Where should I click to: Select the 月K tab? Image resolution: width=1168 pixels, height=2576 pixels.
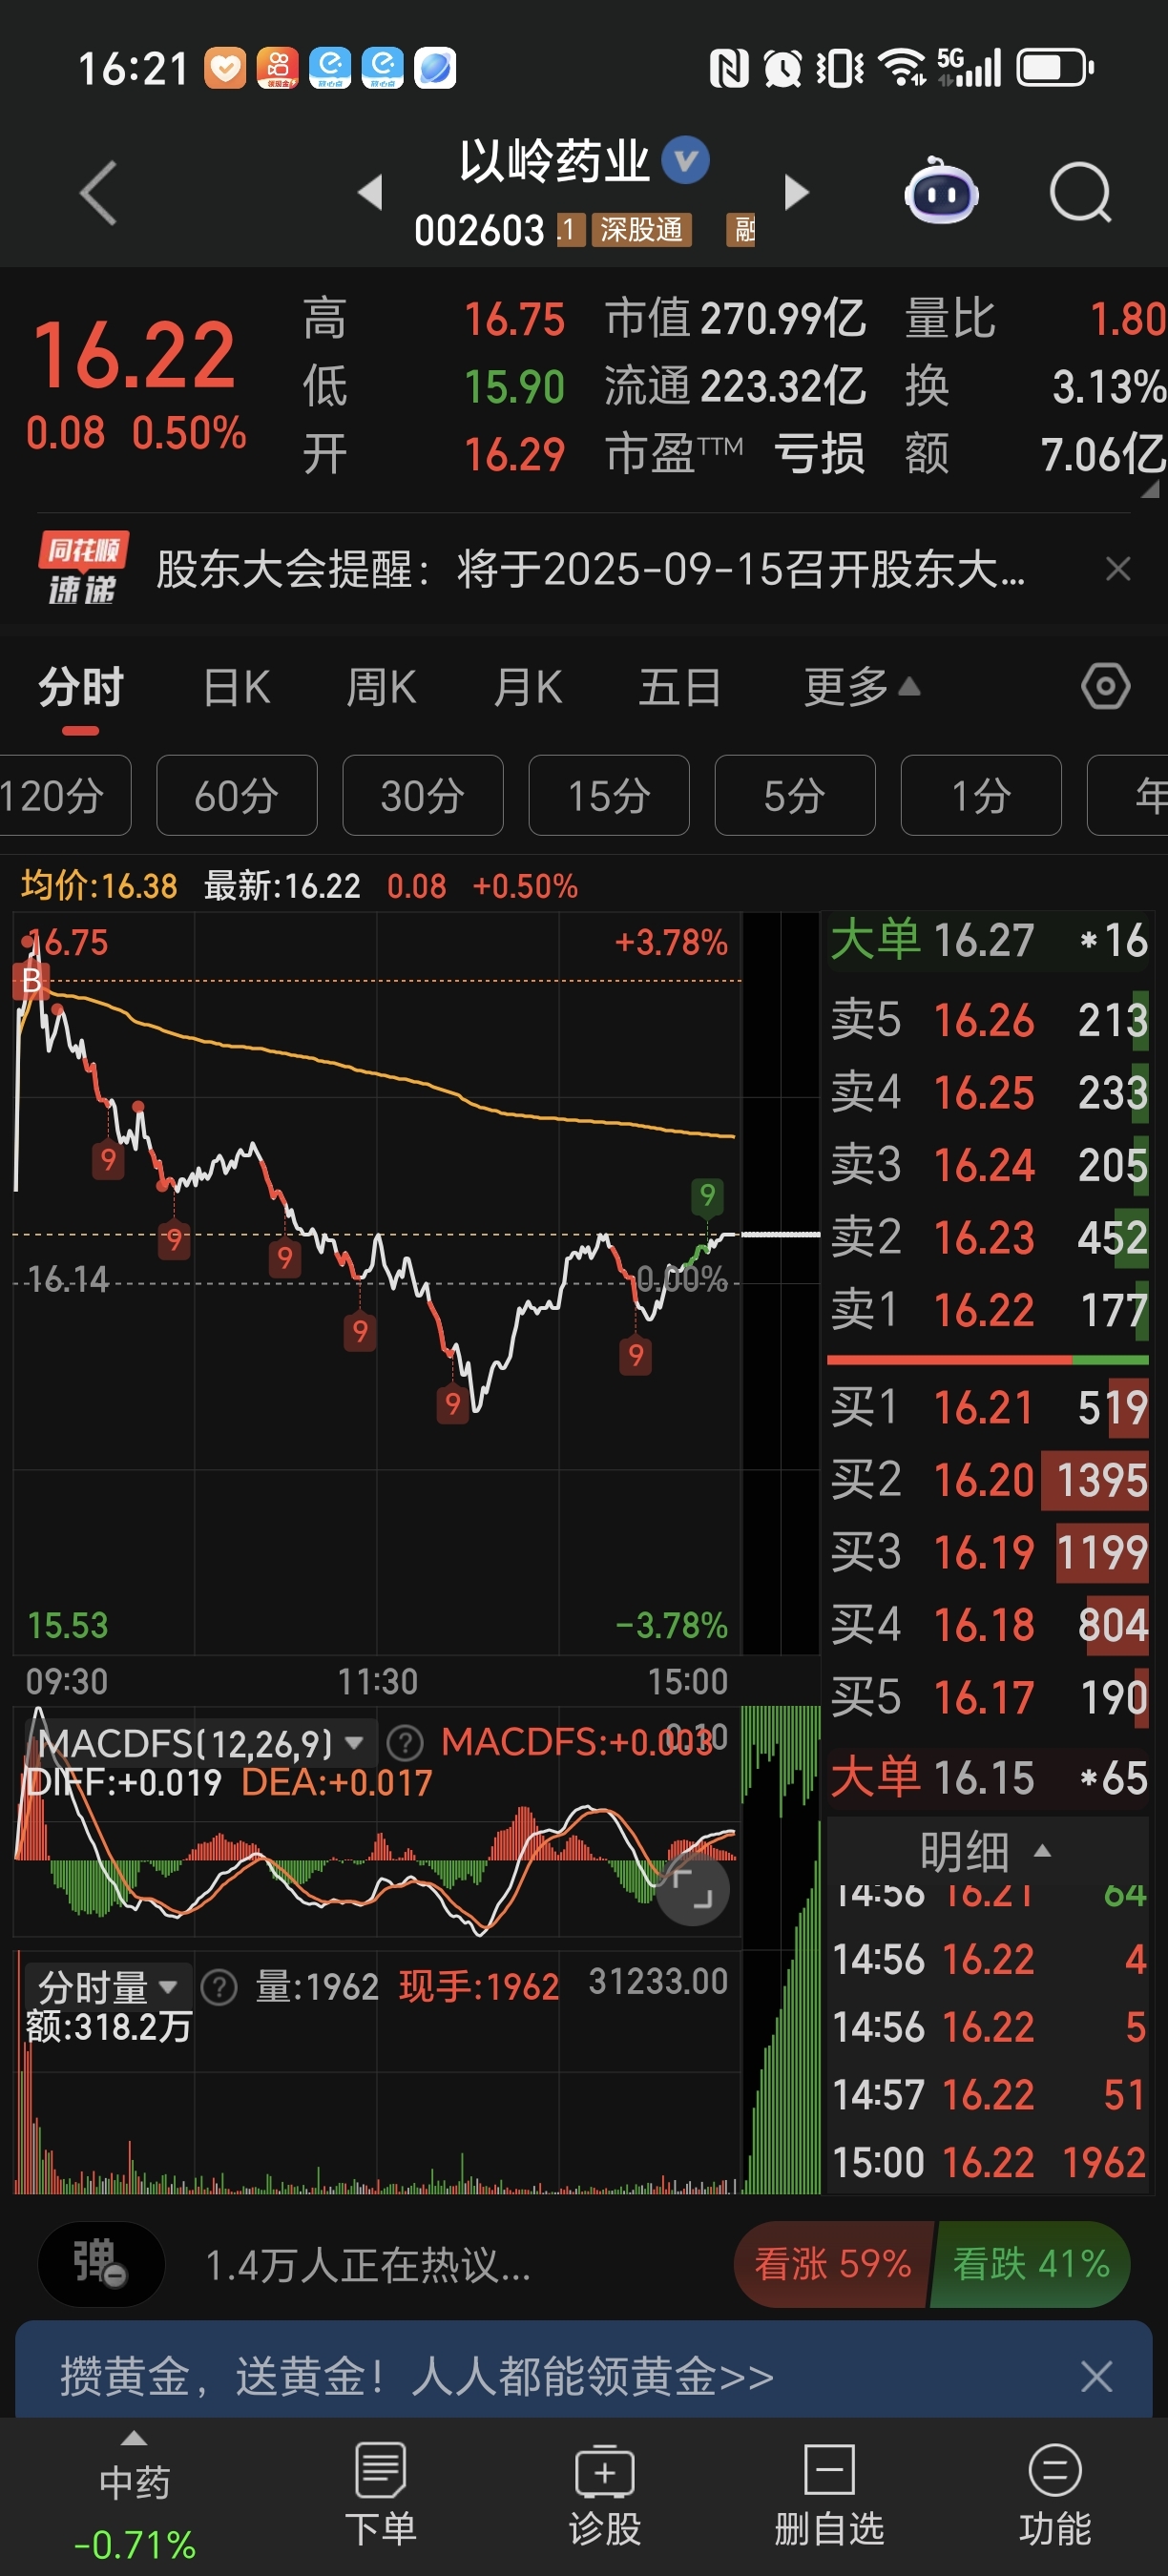[528, 688]
